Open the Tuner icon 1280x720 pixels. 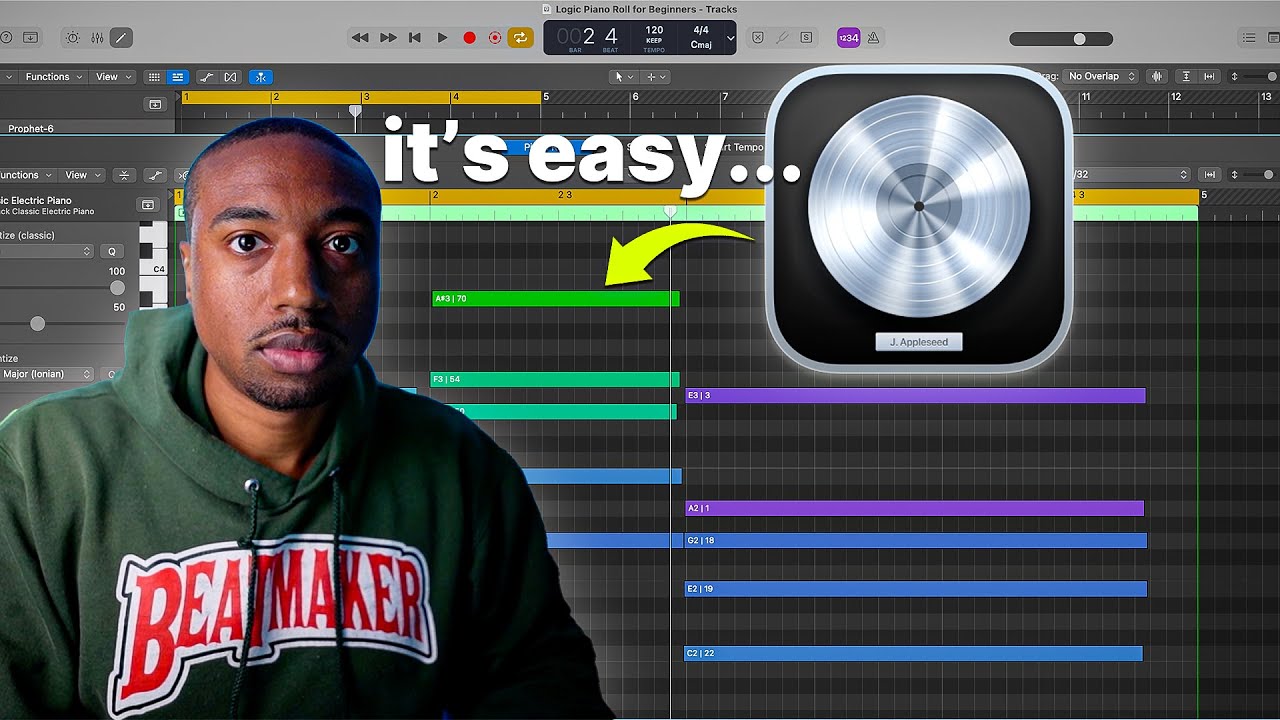point(782,38)
